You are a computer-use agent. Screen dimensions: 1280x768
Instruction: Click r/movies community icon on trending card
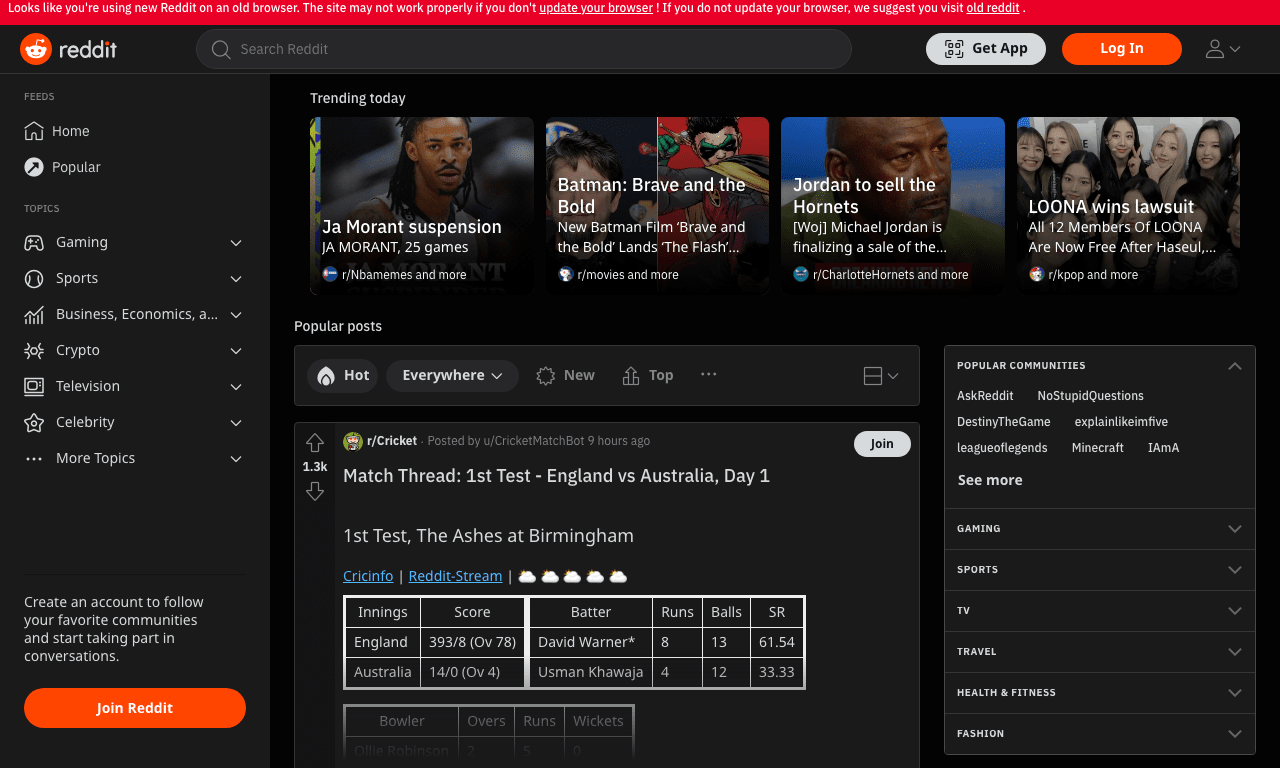(566, 274)
